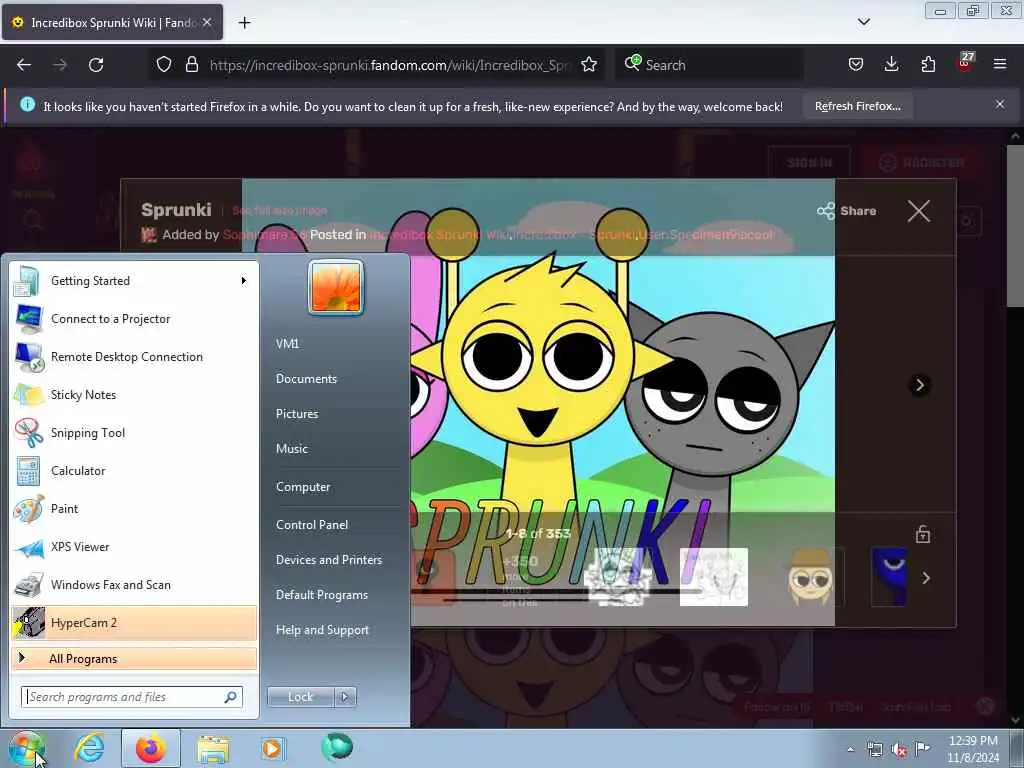Open the Action Center flag icon
This screenshot has width=1024, height=768.
(x=923, y=749)
